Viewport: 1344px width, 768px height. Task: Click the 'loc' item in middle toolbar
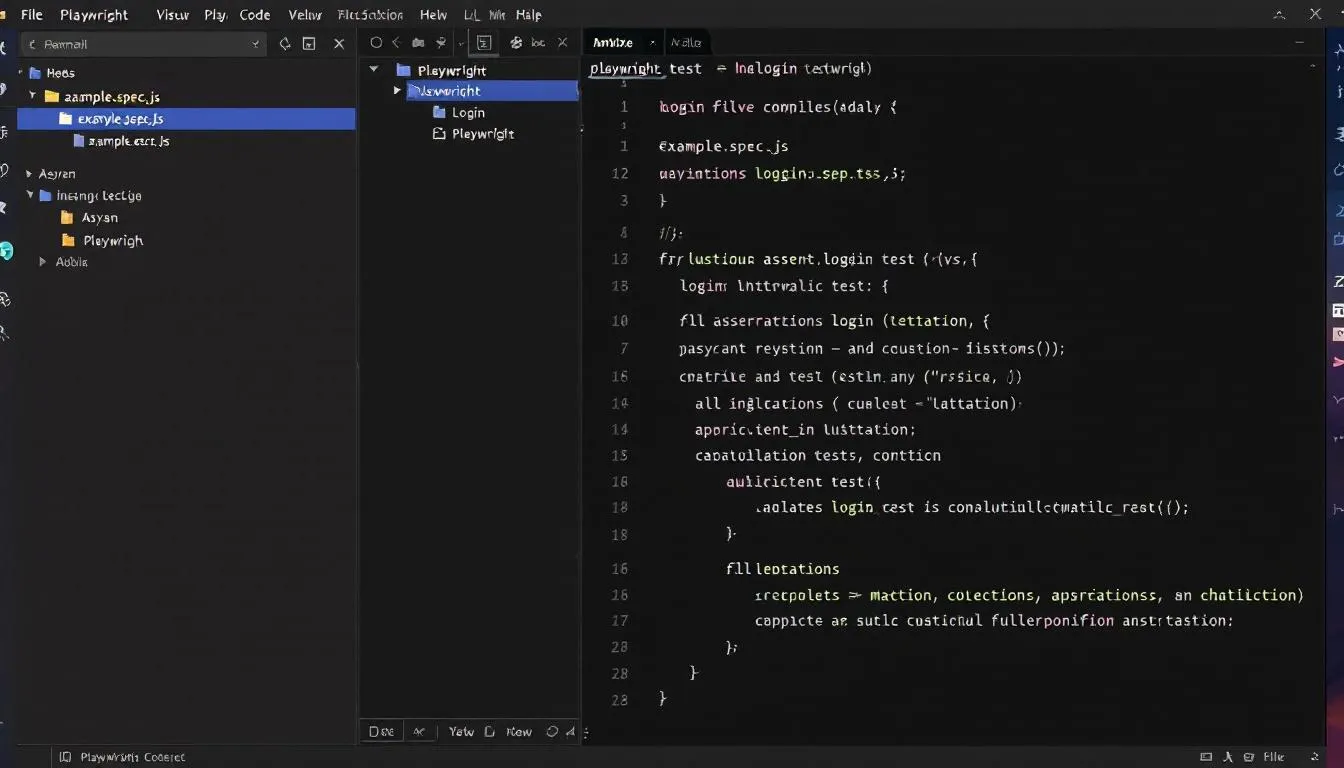(x=538, y=43)
